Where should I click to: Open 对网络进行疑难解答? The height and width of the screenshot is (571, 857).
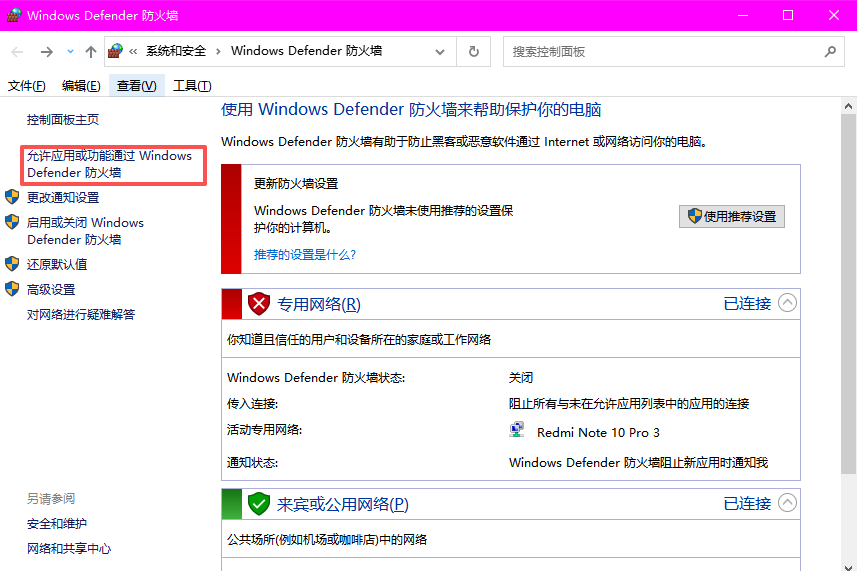81,315
